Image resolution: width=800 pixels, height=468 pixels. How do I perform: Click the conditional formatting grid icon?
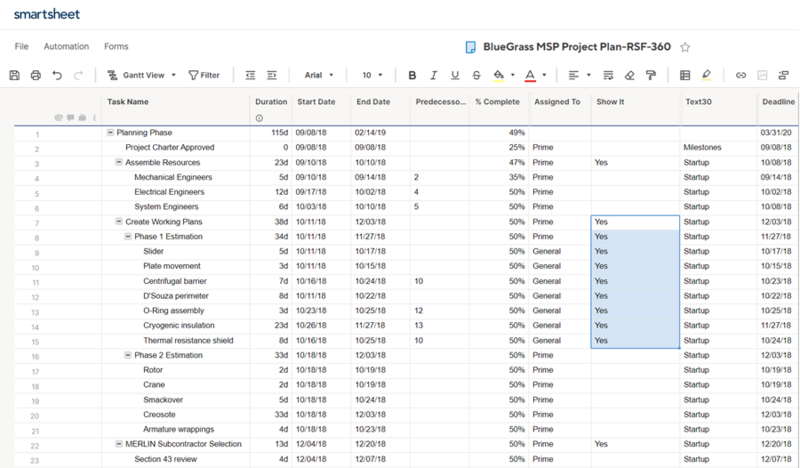click(685, 75)
